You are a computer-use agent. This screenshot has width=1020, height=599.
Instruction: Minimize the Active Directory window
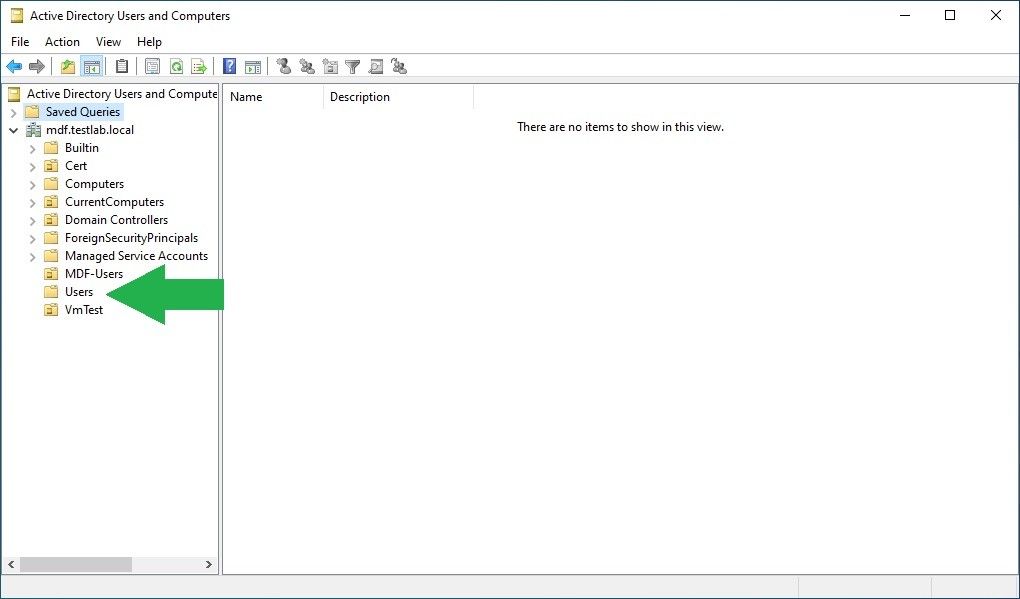point(905,16)
